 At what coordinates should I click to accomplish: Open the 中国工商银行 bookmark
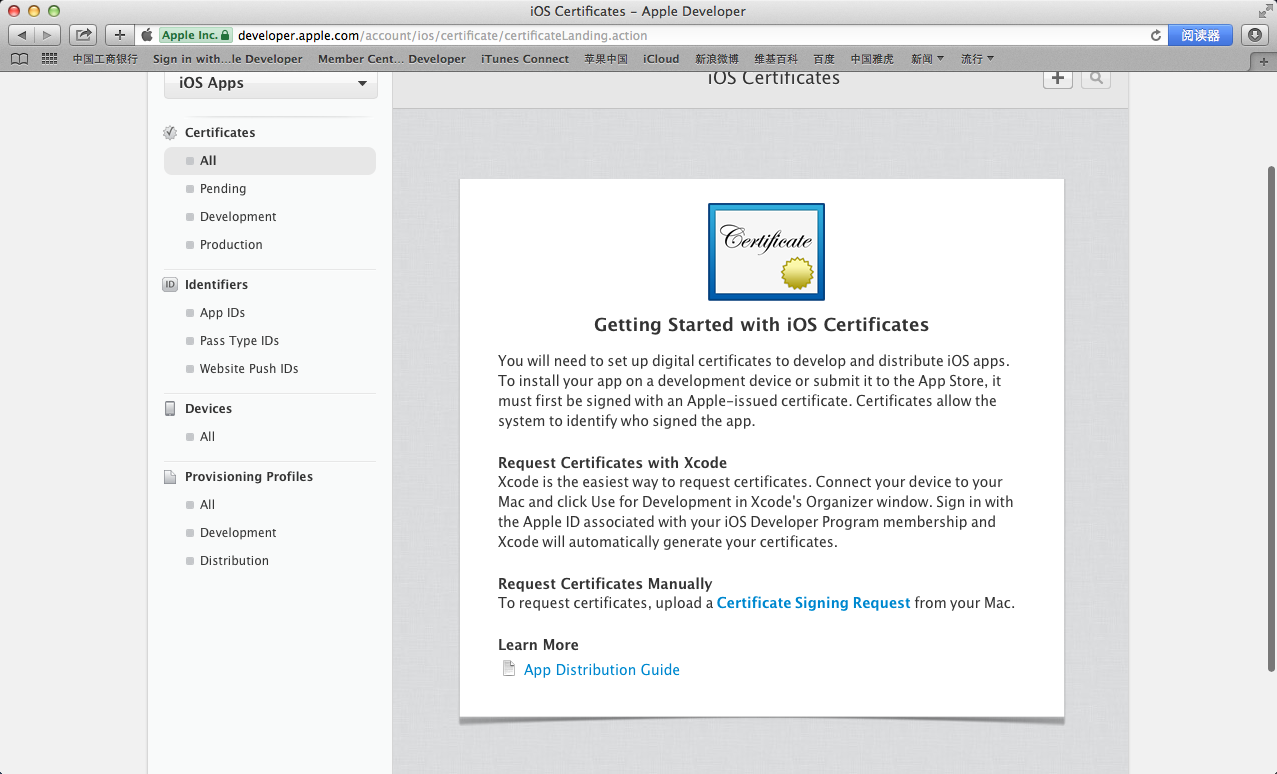[x=105, y=59]
